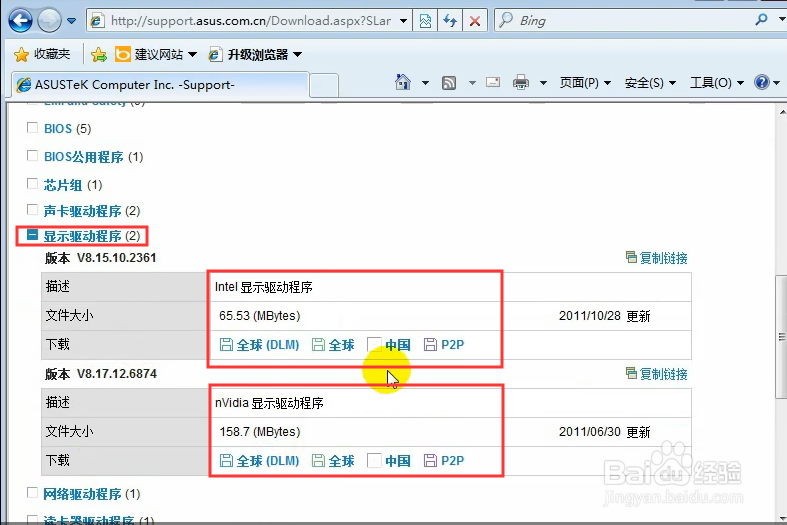The image size is (787, 525).
Task: Stop loading with the red X icon
Action: click(x=474, y=21)
